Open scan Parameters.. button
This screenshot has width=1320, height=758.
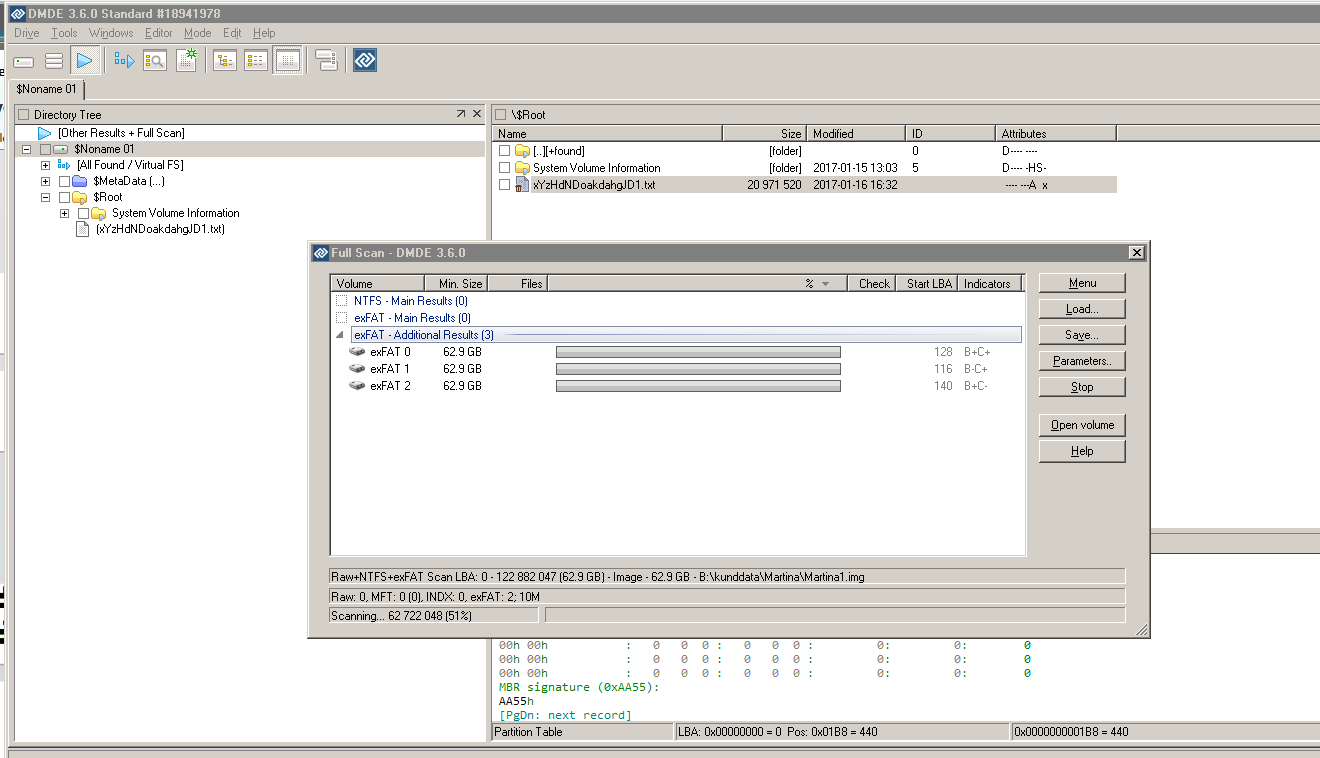pyautogui.click(x=1082, y=361)
